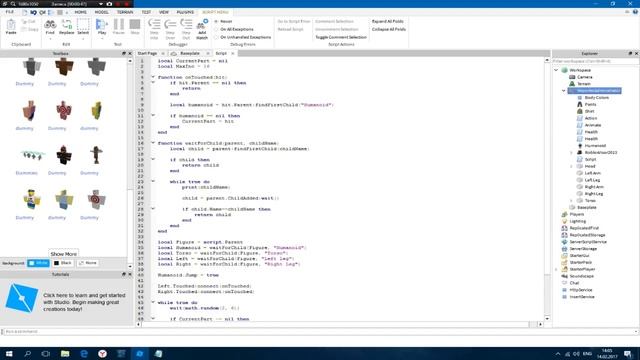Collapse function onTouched fold on line 4
This screenshot has height=360, width=640.
click(153, 77)
